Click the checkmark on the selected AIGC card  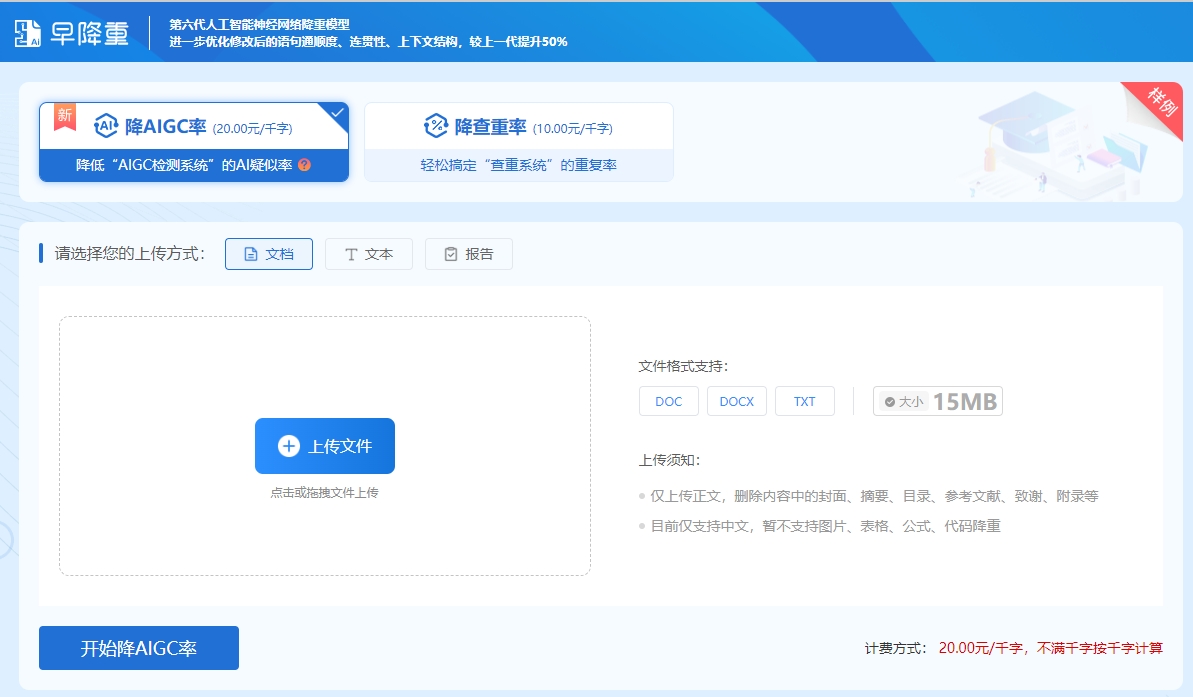click(338, 112)
